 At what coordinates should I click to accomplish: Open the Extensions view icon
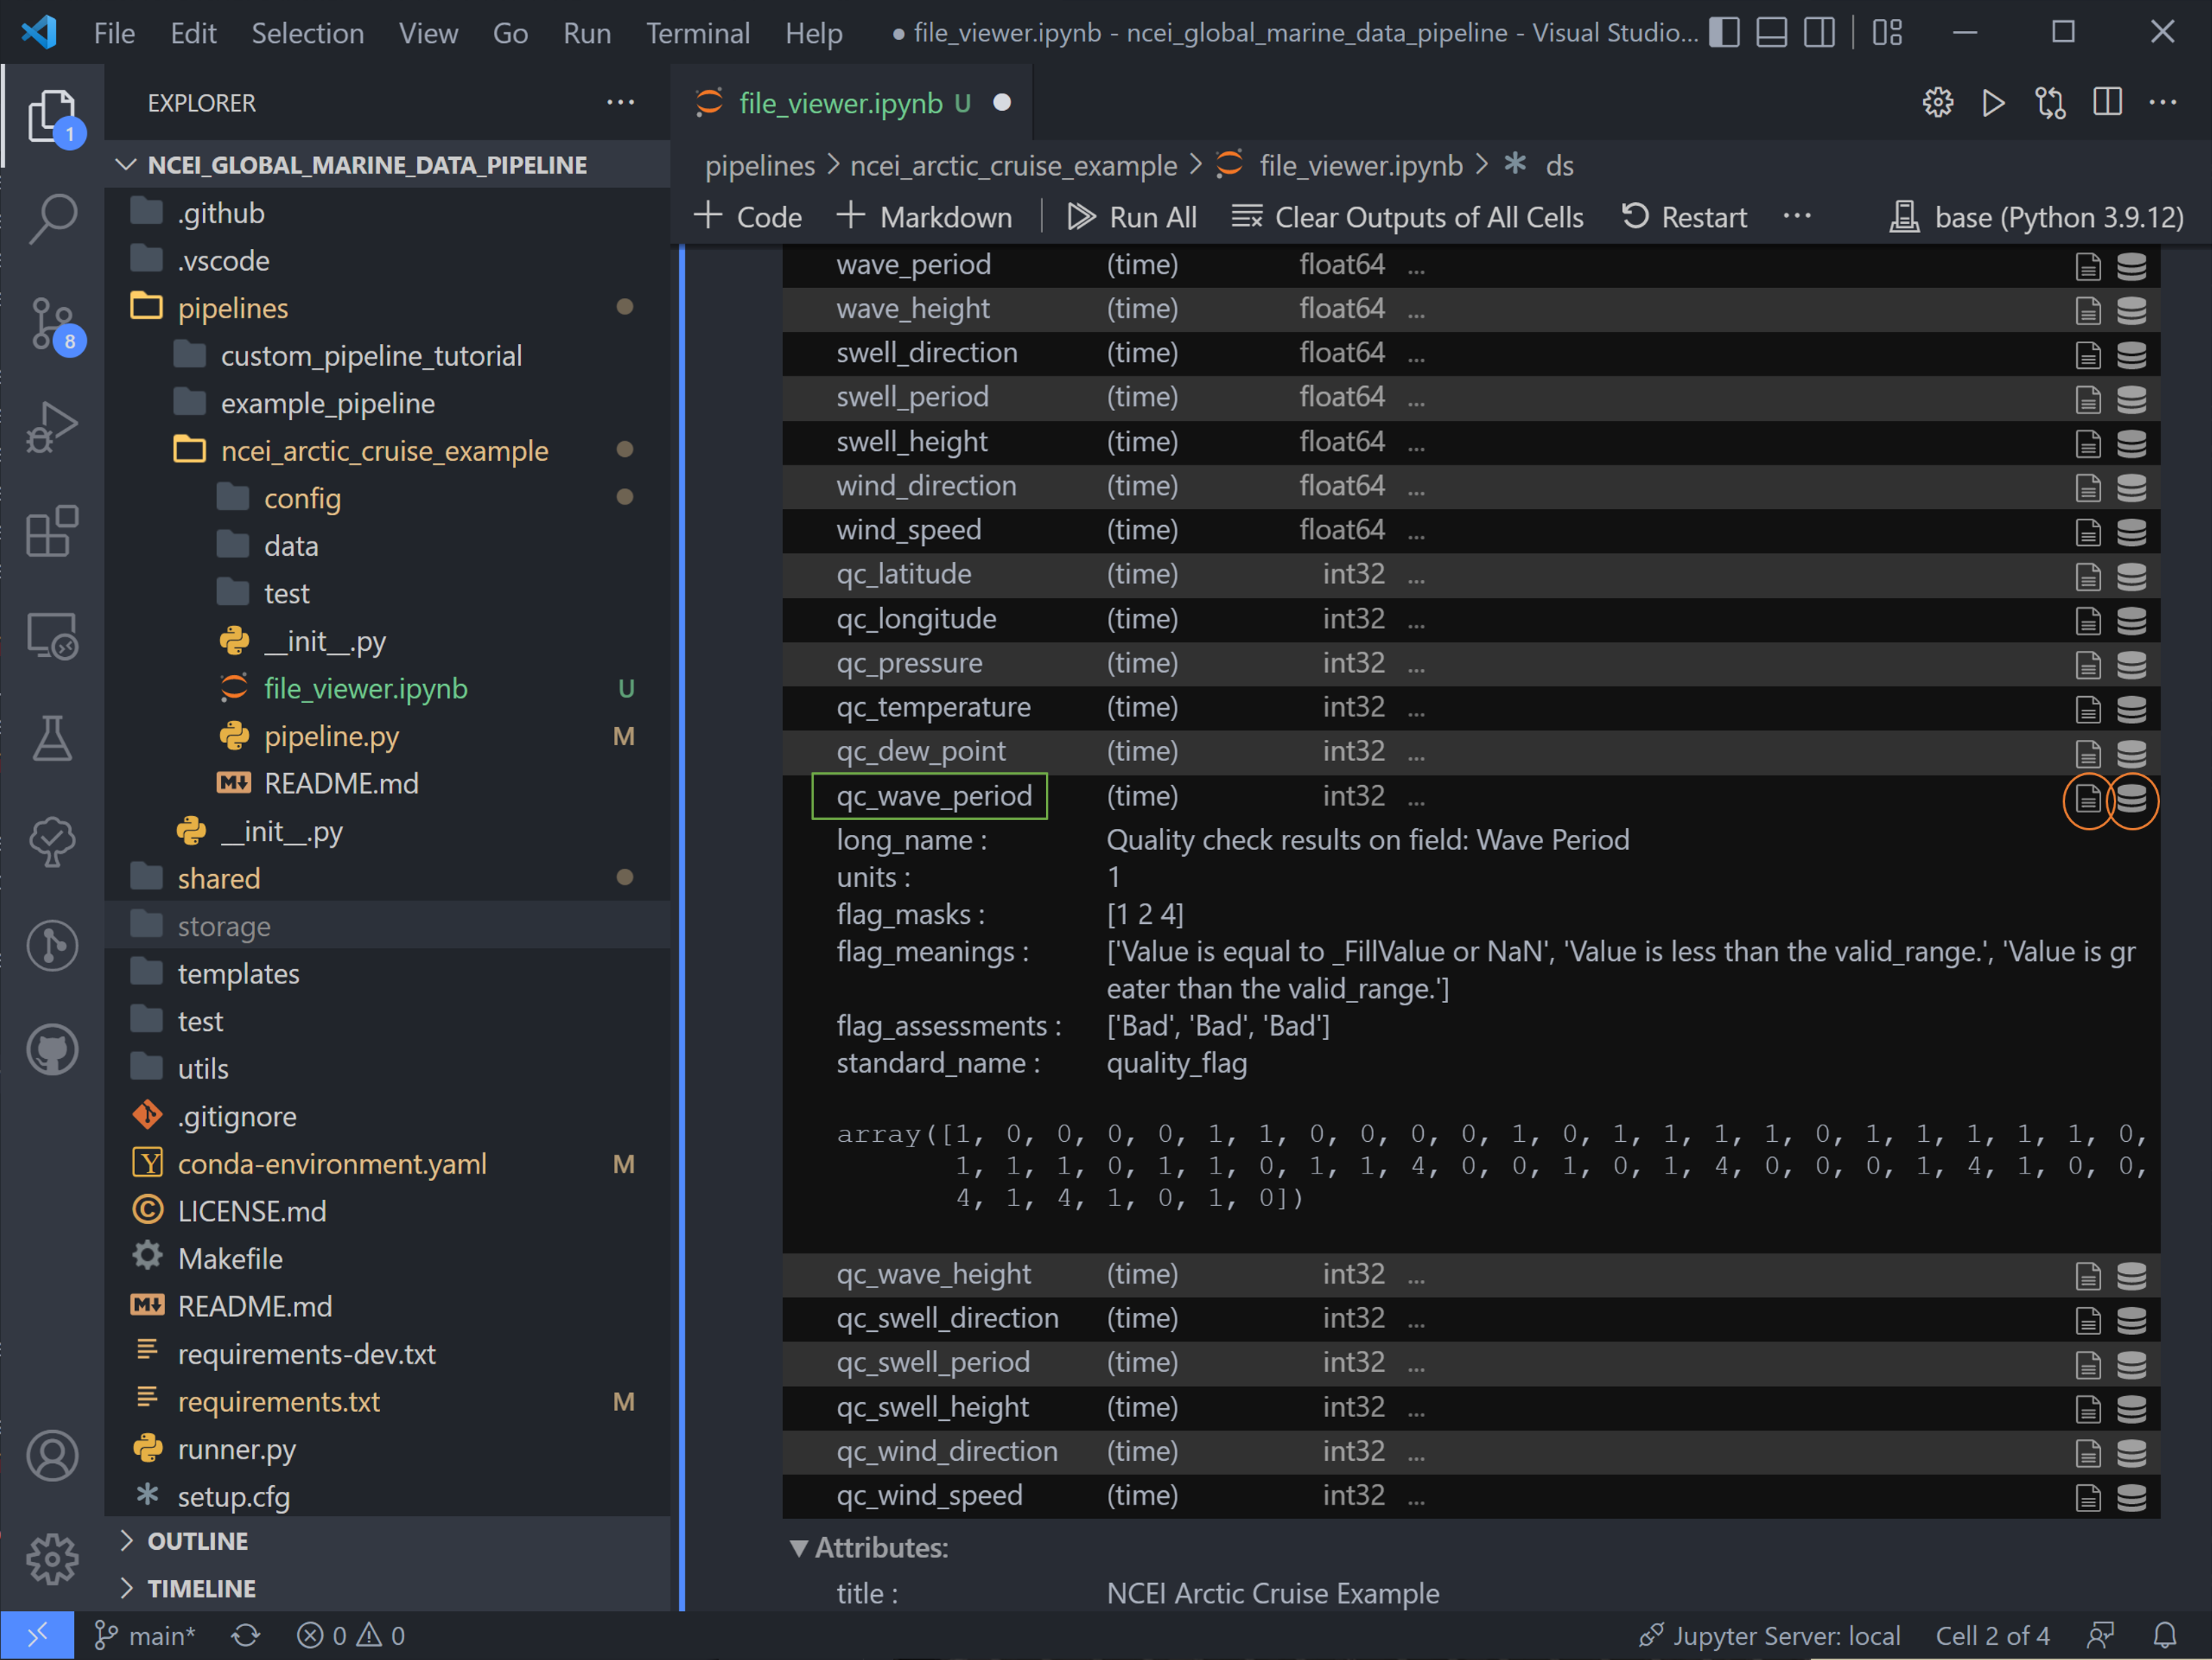[52, 531]
